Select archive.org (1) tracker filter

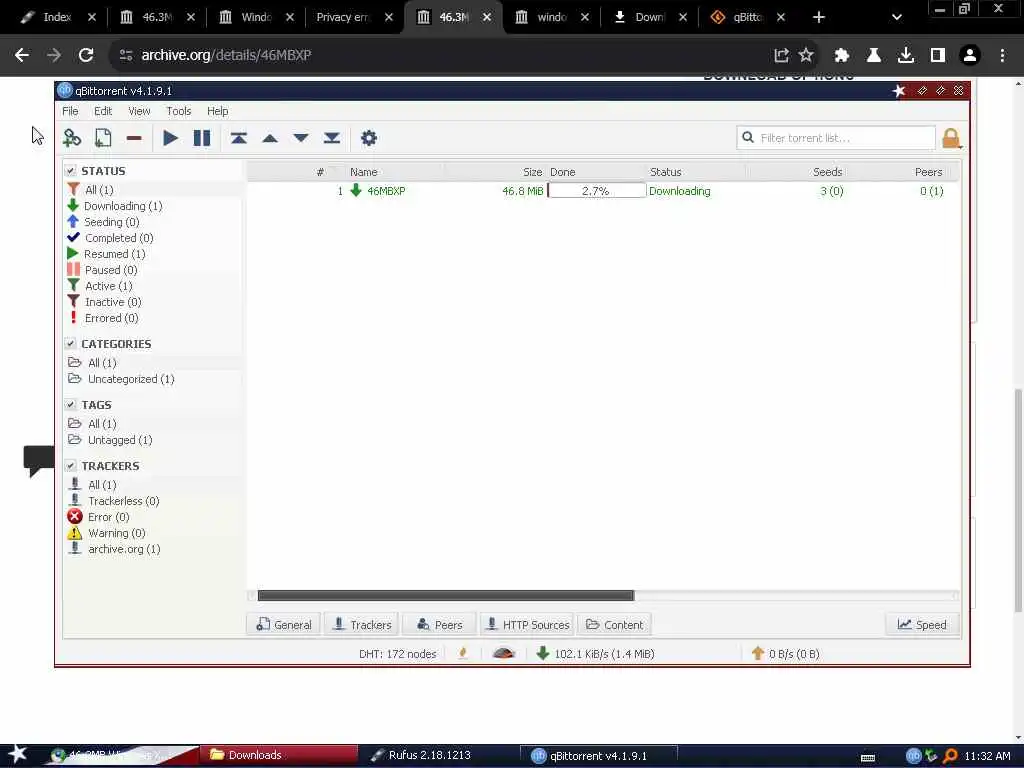tap(124, 549)
